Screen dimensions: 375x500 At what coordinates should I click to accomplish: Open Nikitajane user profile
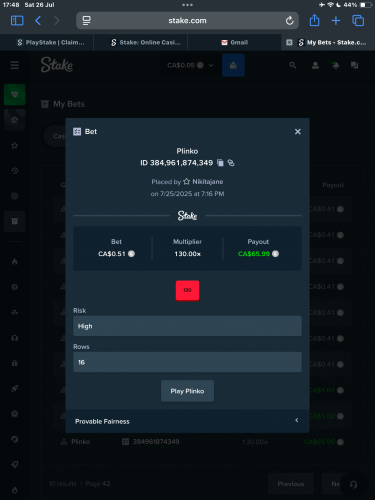(x=207, y=182)
